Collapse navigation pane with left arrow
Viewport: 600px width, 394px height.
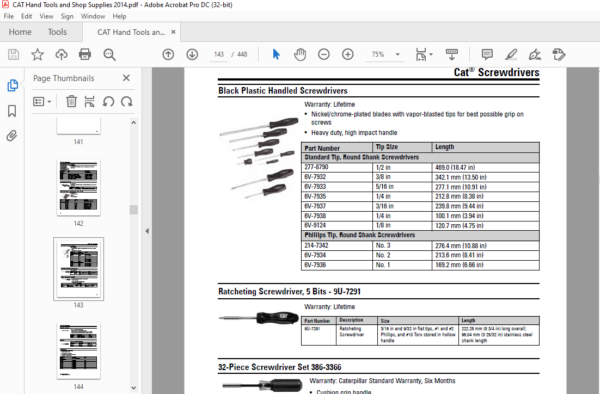147,231
